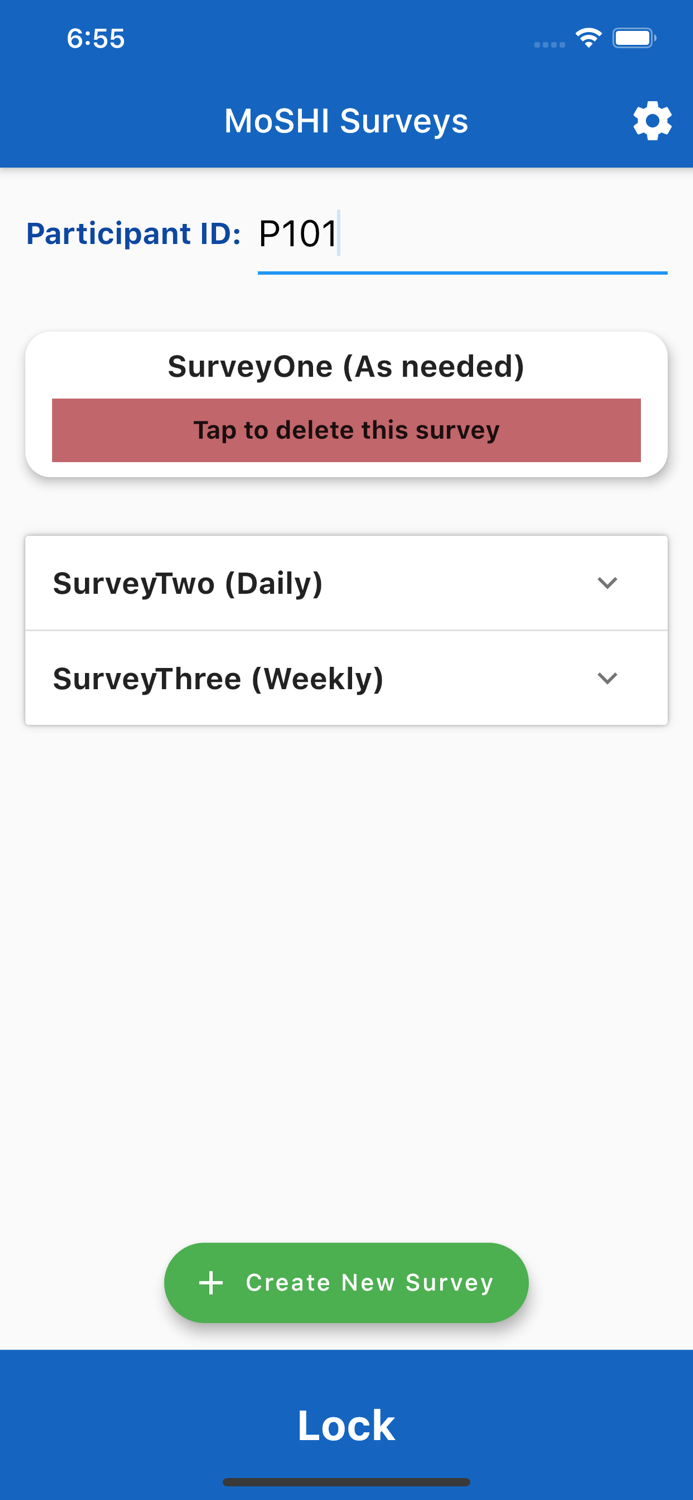Image resolution: width=693 pixels, height=1500 pixels.
Task: Tap the chevron next to SurveyThree (Weekly)
Action: pyautogui.click(x=607, y=678)
